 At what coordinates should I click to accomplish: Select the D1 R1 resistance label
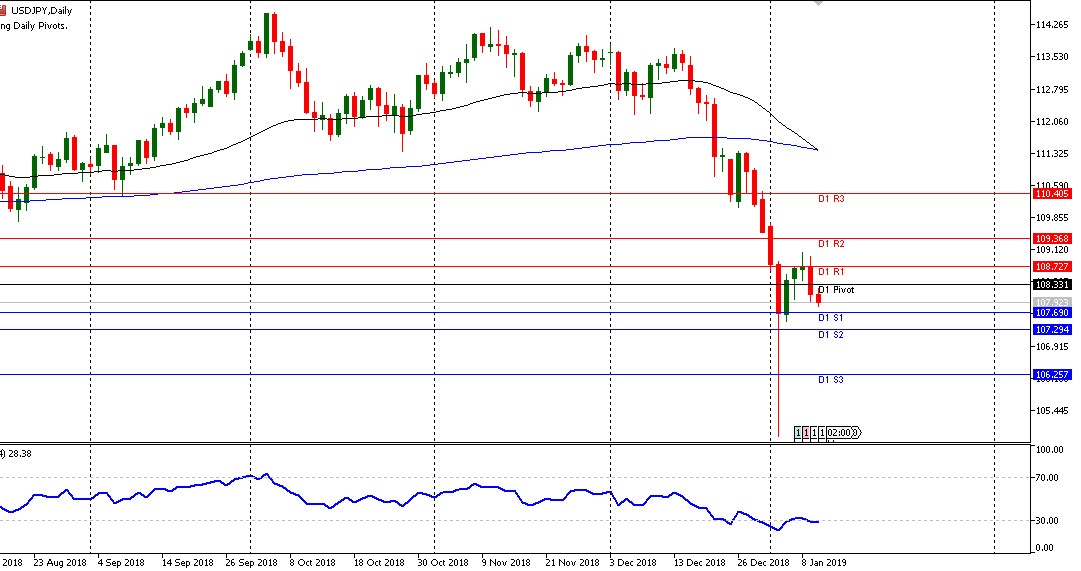(831, 272)
